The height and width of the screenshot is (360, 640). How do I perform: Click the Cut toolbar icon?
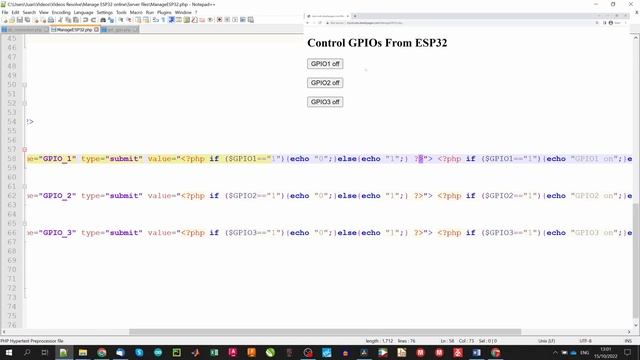click(x=60, y=20)
